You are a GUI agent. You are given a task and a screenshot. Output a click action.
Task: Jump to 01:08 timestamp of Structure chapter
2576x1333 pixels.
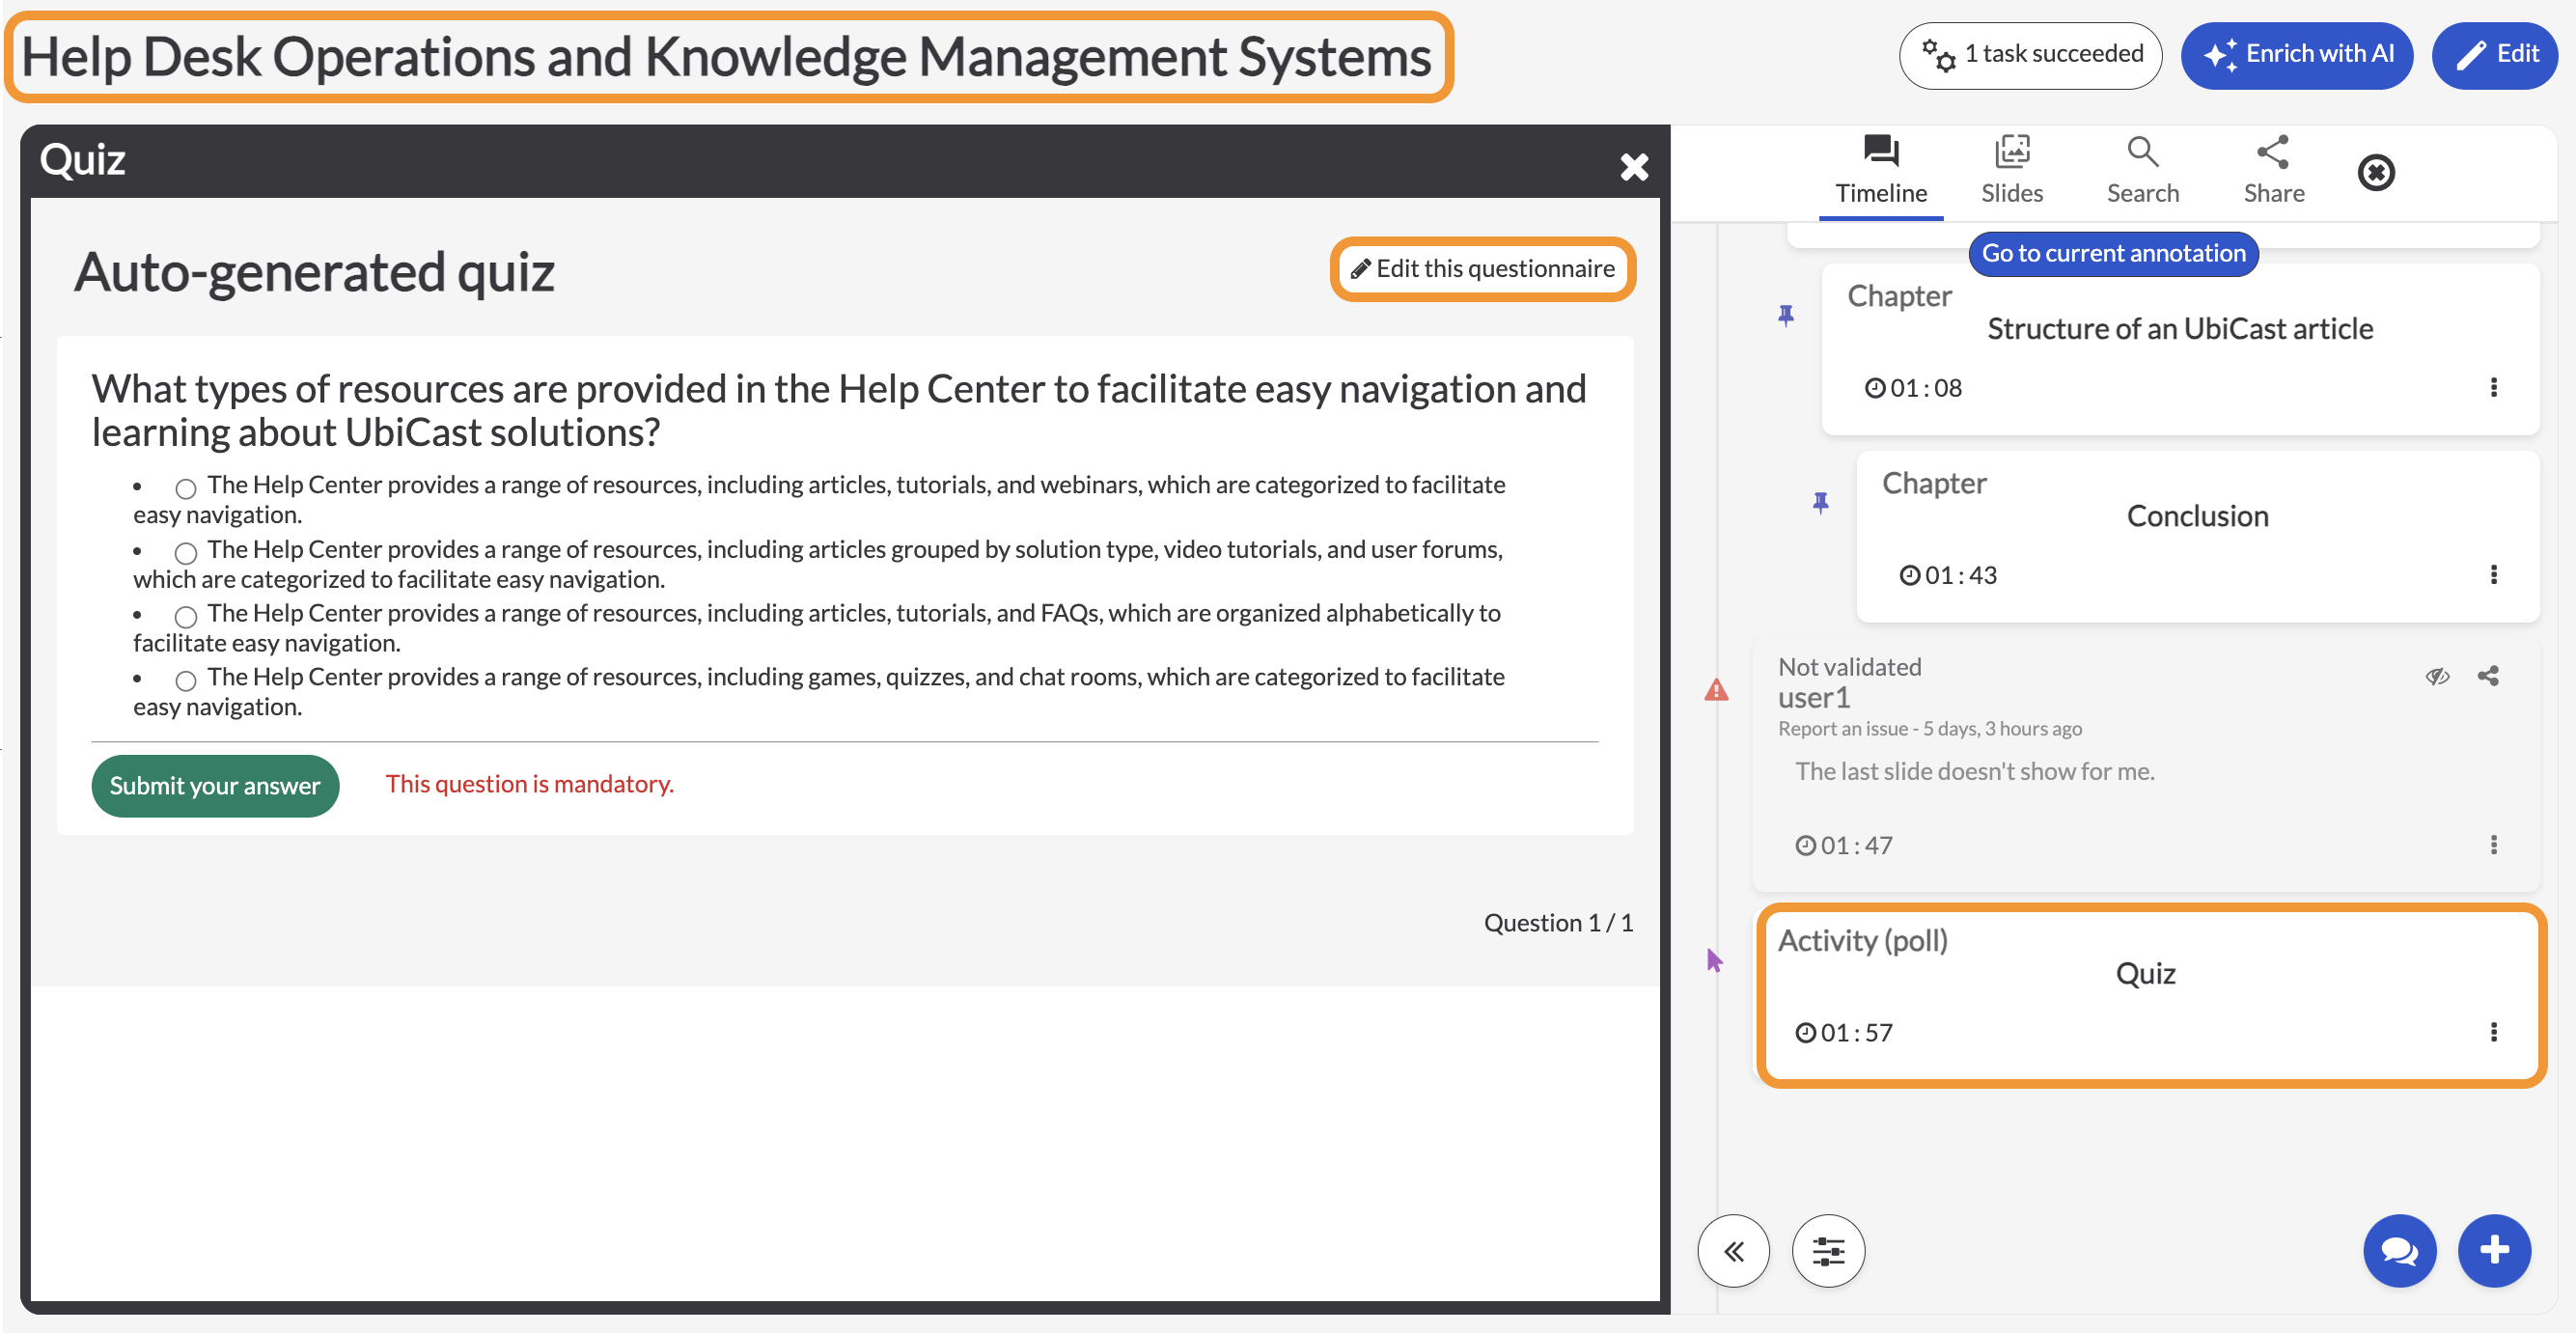1912,388
